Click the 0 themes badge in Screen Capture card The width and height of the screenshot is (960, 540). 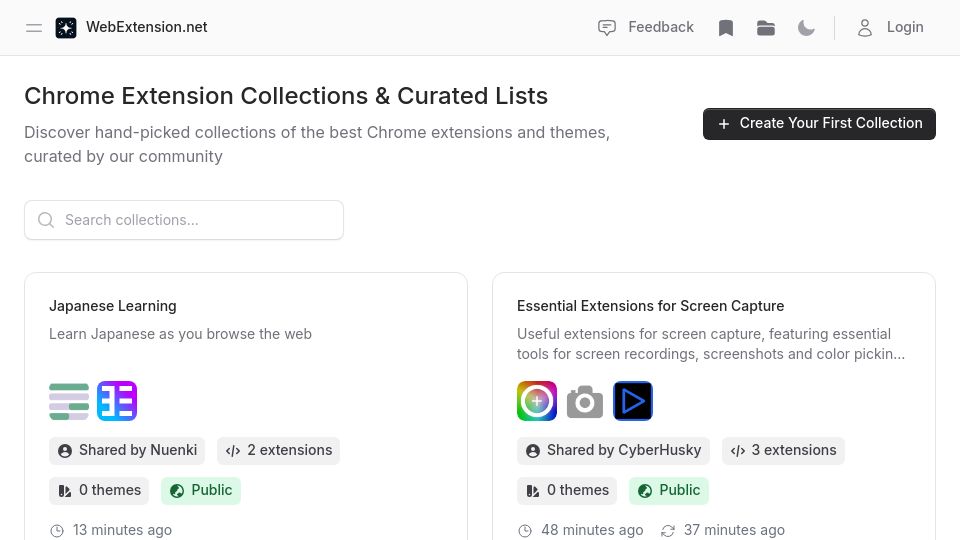(567, 490)
